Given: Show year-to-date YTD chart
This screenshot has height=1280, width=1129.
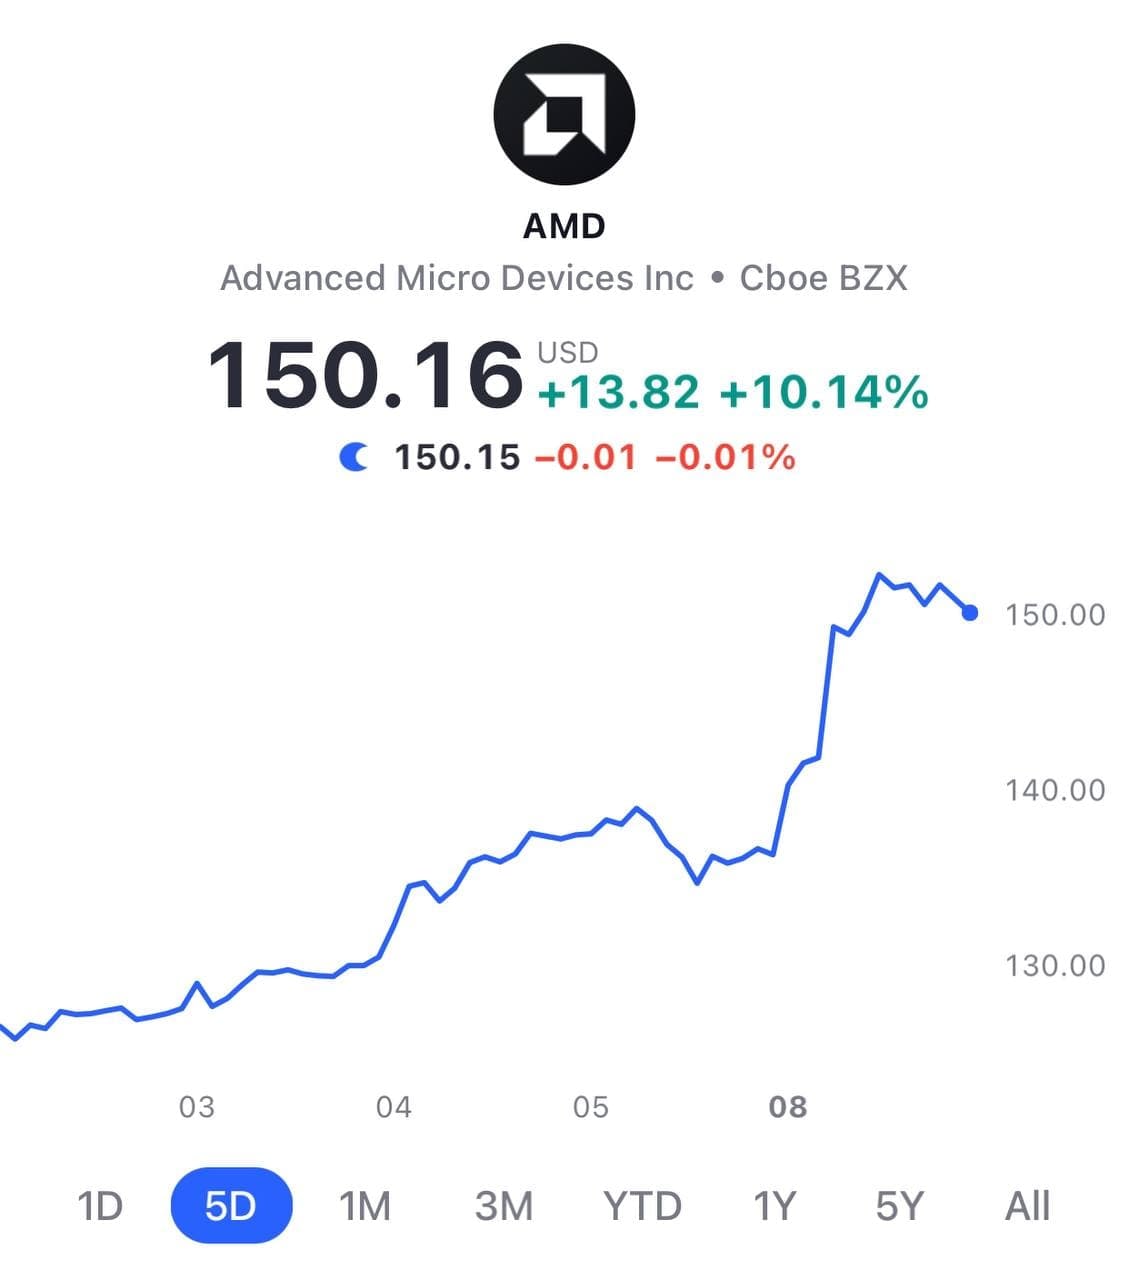Looking at the screenshot, I should click(x=642, y=1206).
